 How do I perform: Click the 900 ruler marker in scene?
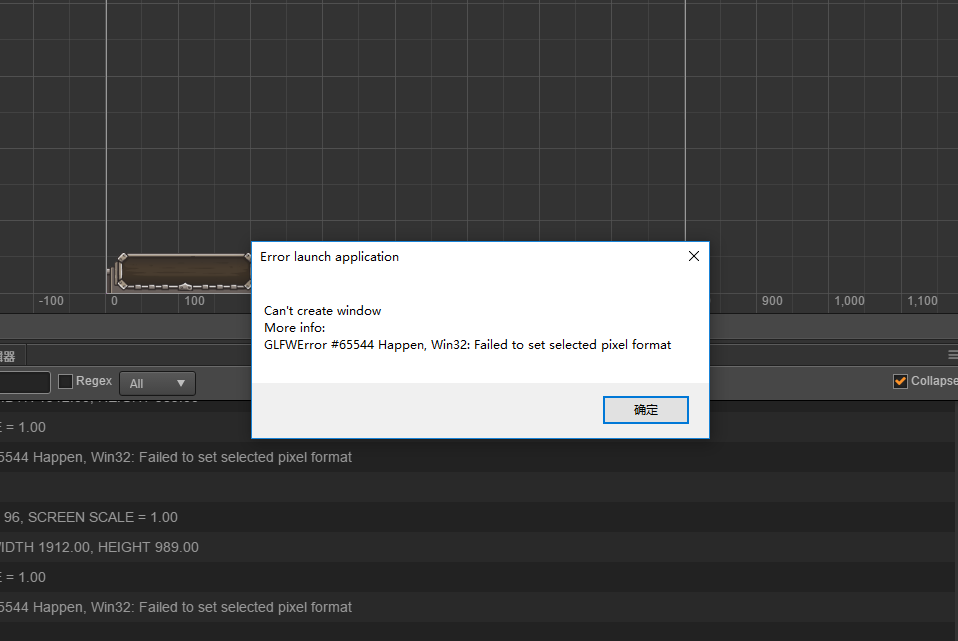pyautogui.click(x=772, y=301)
